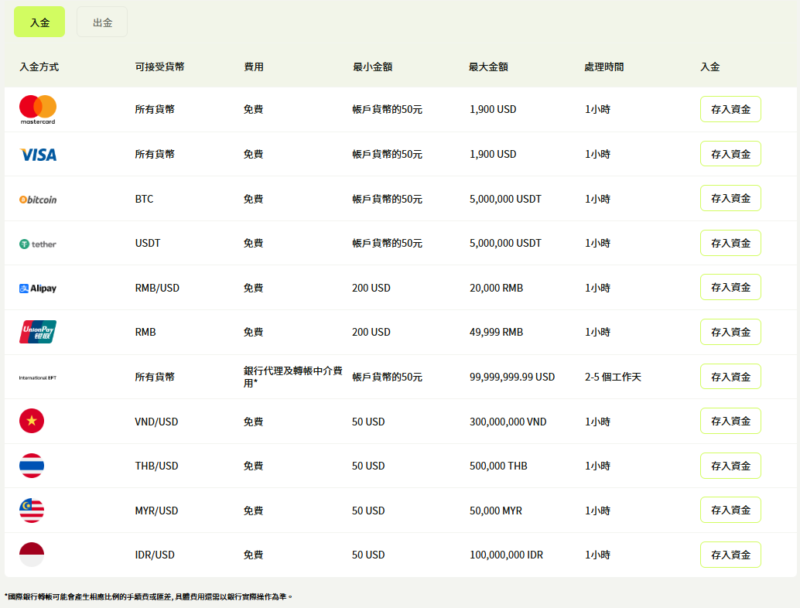
Task: Switch to the 出金 withdrawal tab
Action: 102,22
